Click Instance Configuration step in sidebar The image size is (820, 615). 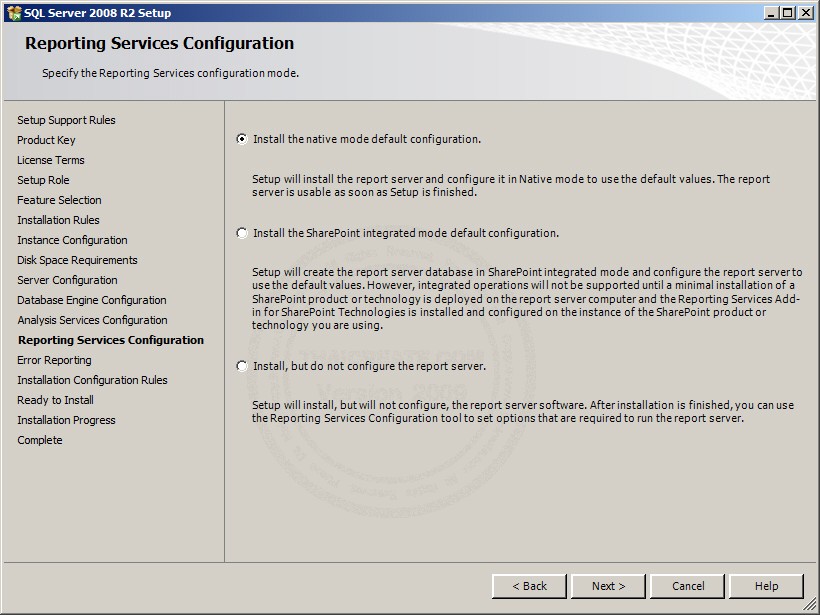click(72, 240)
